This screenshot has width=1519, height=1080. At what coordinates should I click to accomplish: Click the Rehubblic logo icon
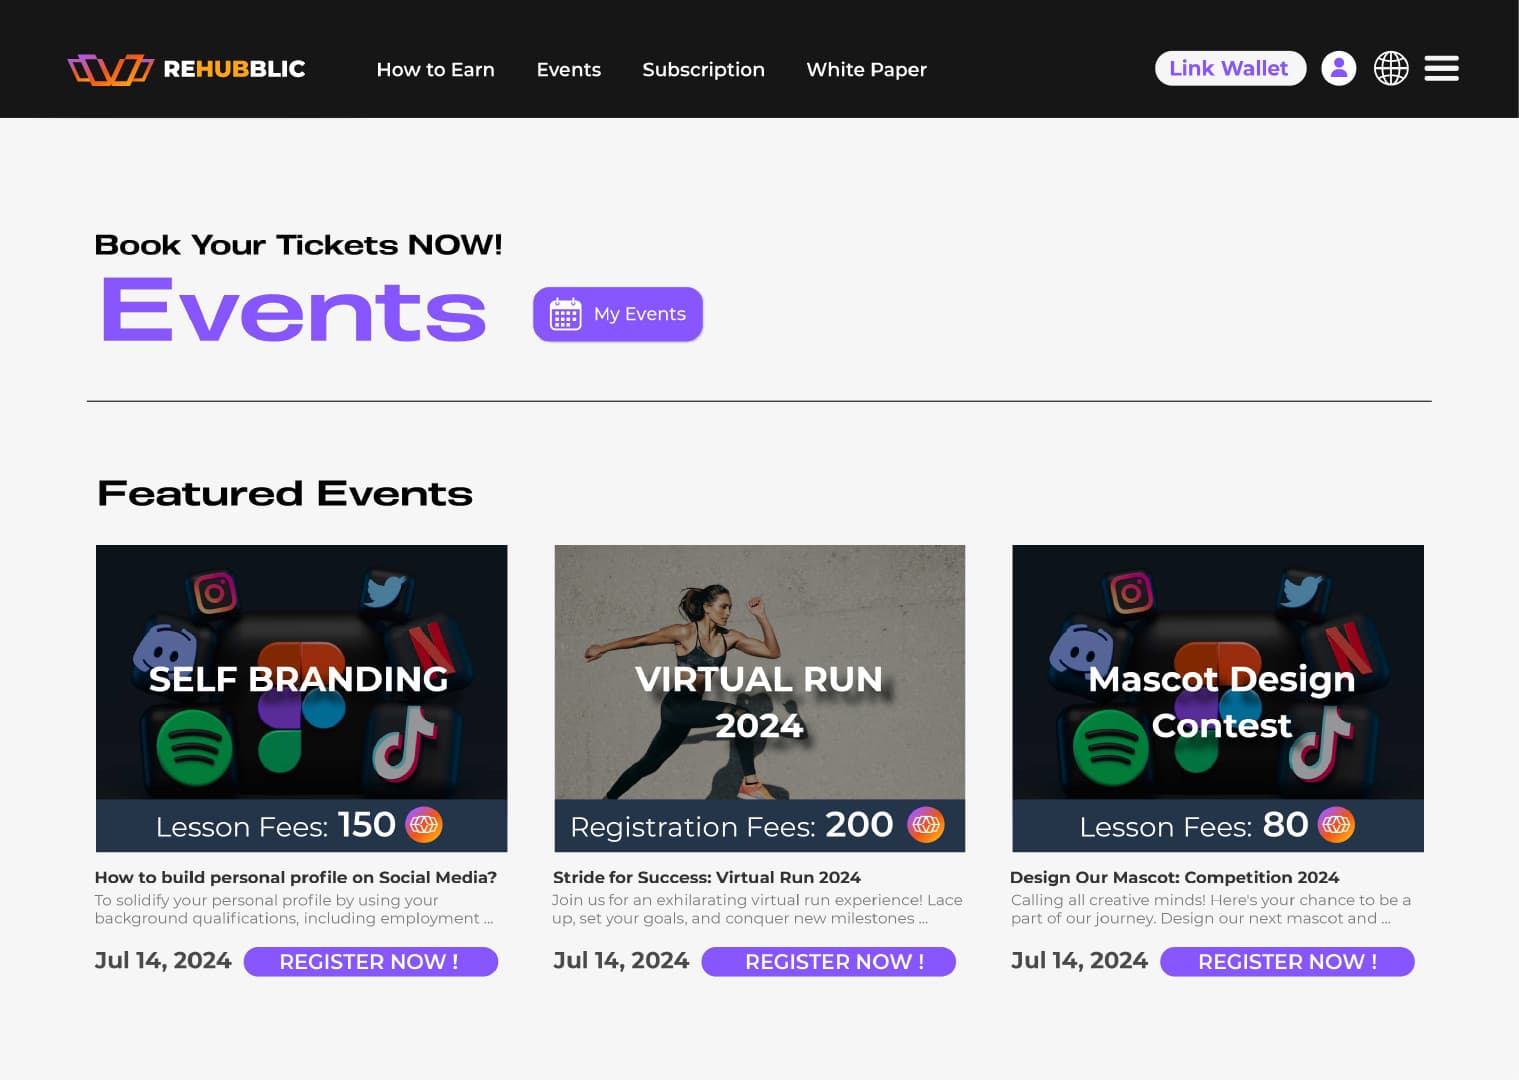pyautogui.click(x=110, y=69)
